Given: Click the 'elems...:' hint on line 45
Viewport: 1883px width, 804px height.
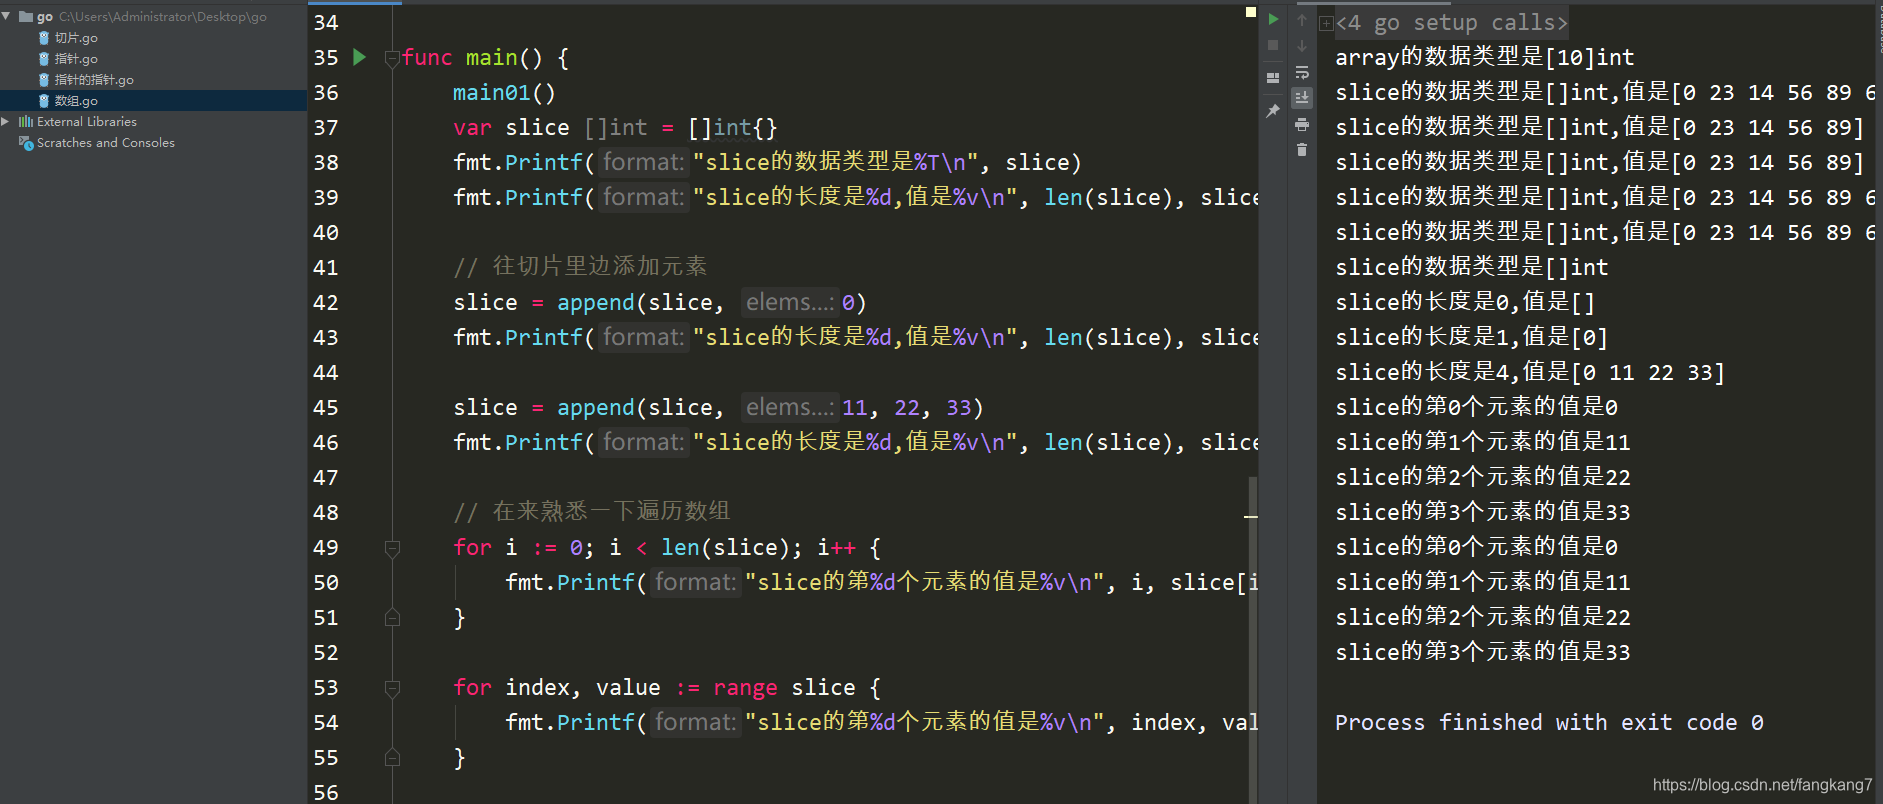Looking at the screenshot, I should click(789, 407).
